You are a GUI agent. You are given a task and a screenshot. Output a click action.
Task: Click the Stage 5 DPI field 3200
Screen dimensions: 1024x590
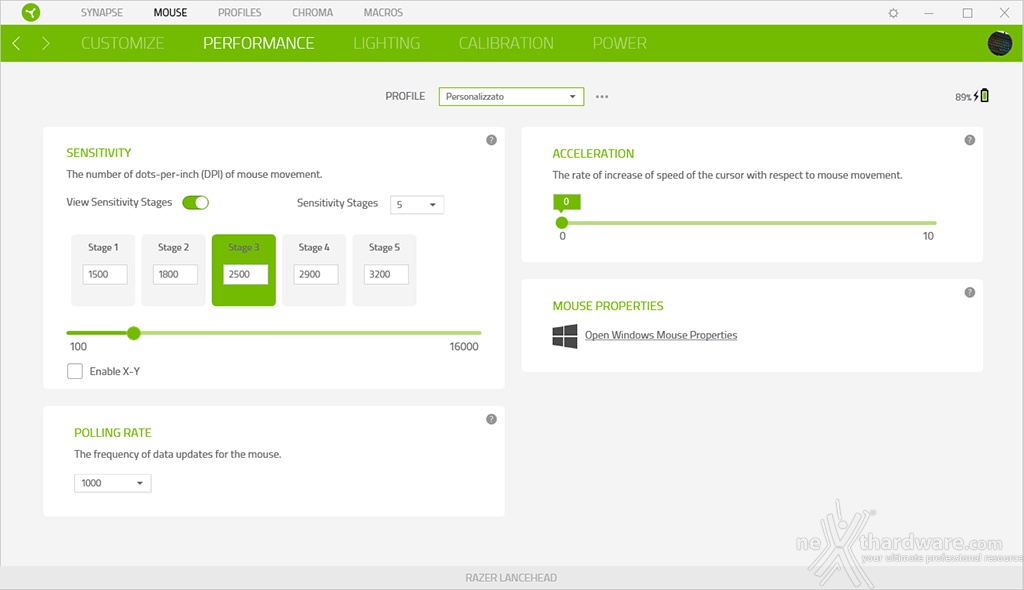pos(386,274)
